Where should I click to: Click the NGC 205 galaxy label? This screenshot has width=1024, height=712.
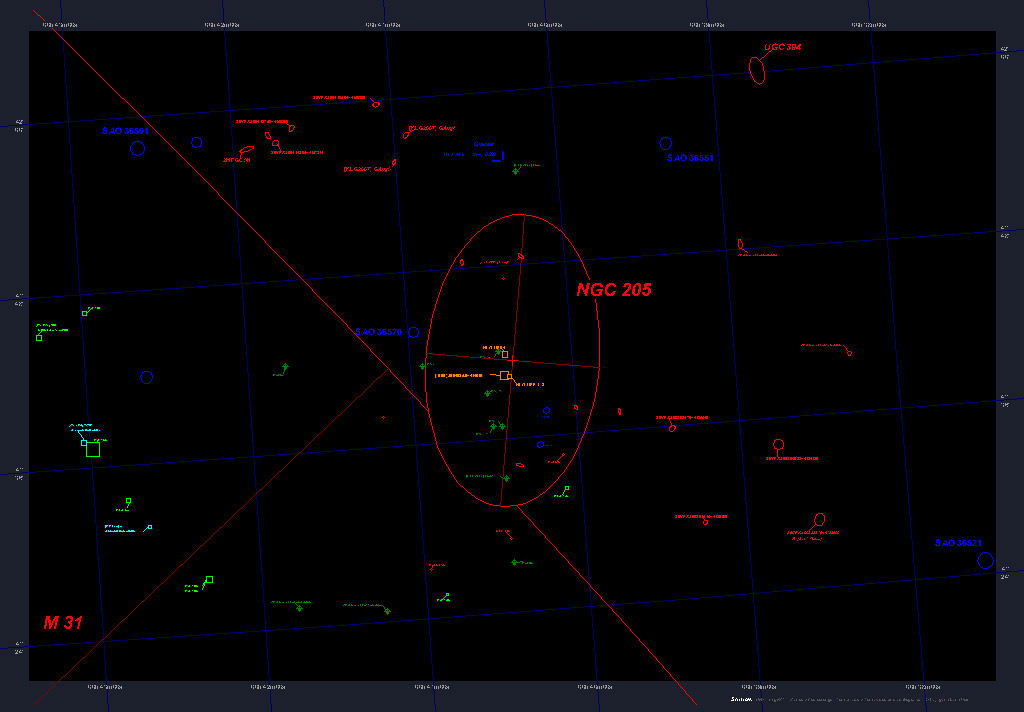click(613, 290)
